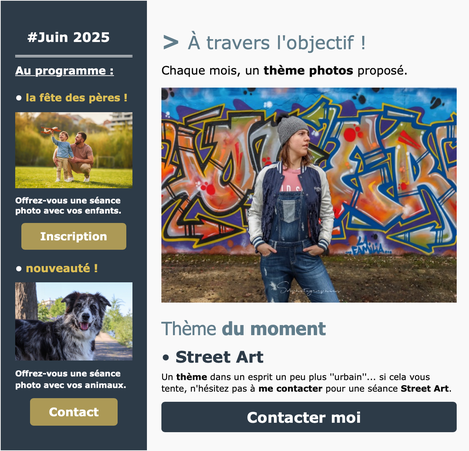Click the À travers l'objectif title
Image resolution: width=469 pixels, height=451 pixels.
click(277, 43)
